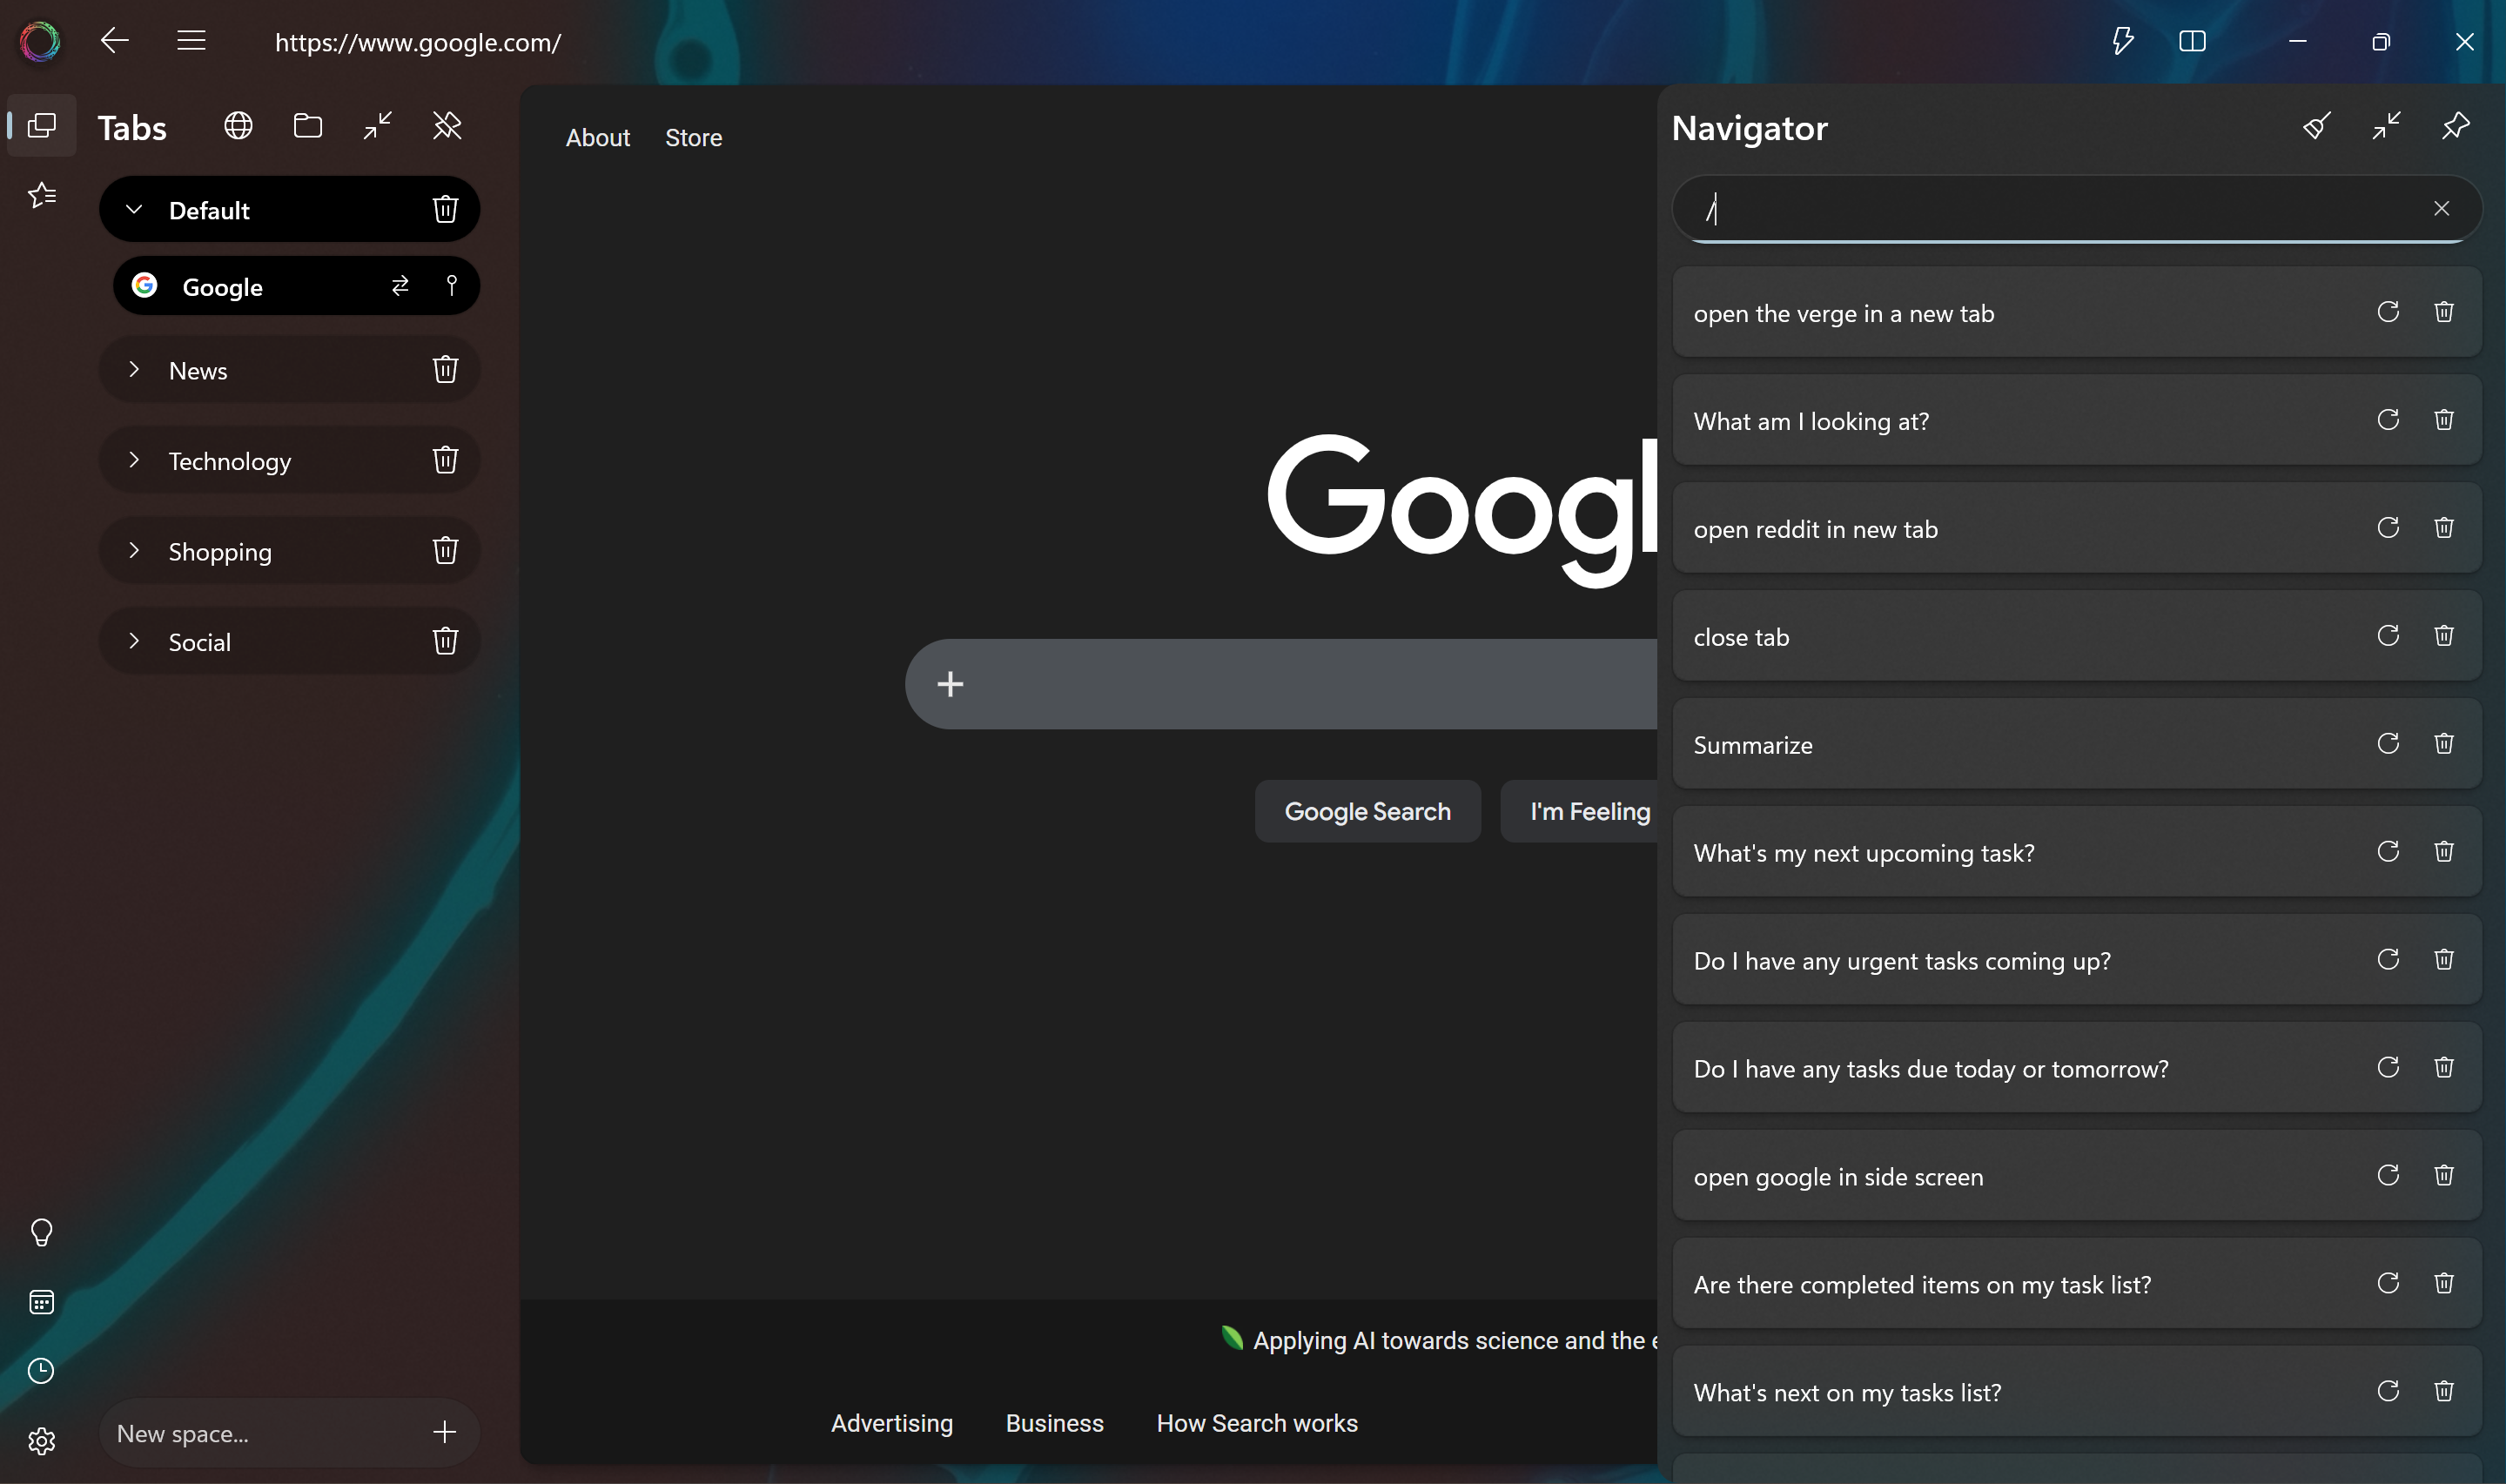Delete the 'close tab' prompt
This screenshot has width=2506, height=1484.
point(2444,636)
